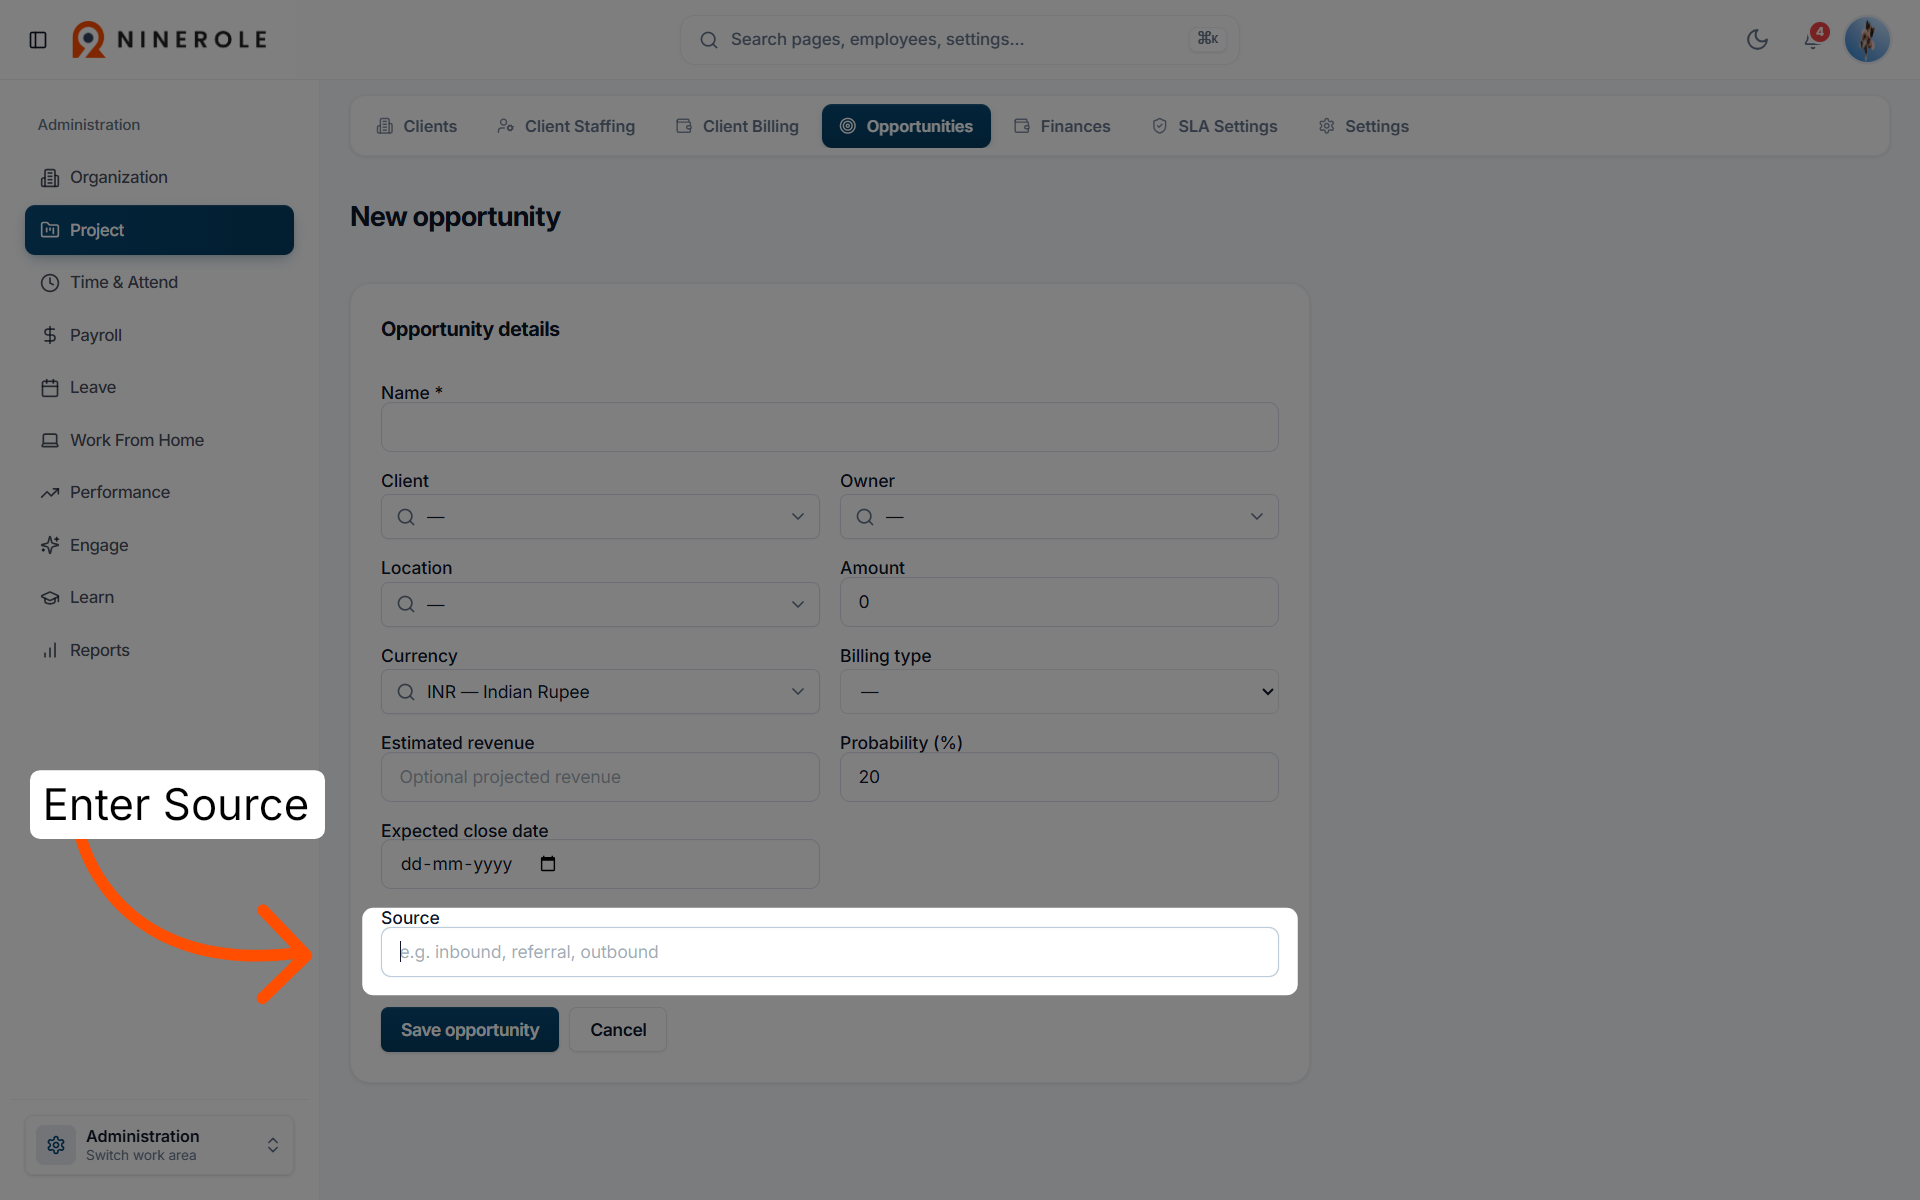The width and height of the screenshot is (1920, 1200).
Task: Open the Payroll section
Action: [160, 335]
